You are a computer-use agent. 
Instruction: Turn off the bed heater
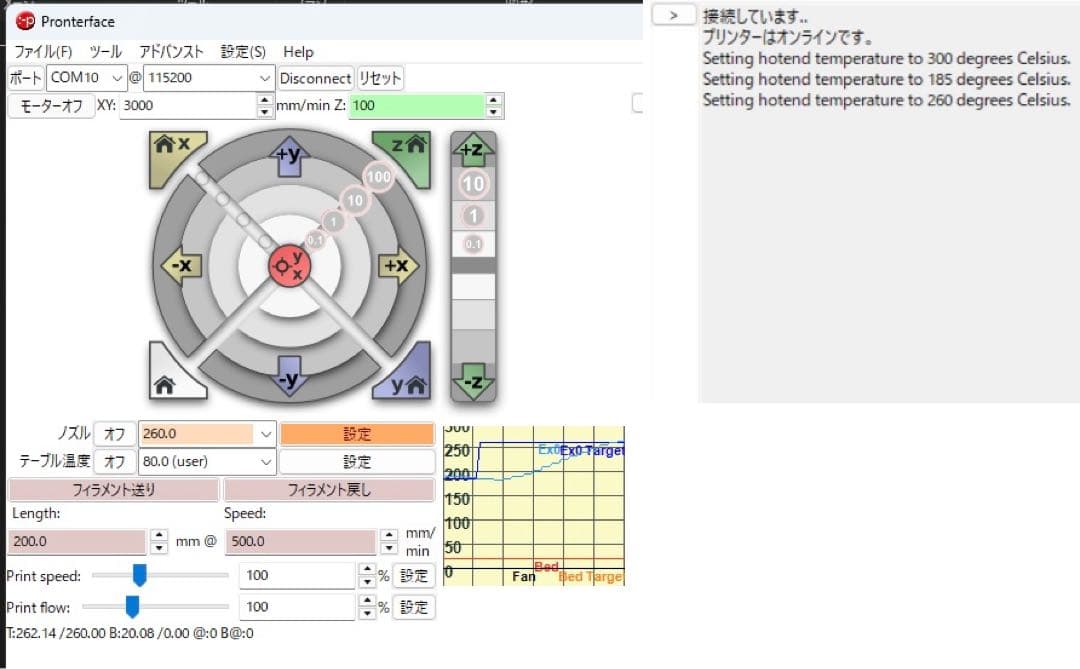pyautogui.click(x=113, y=462)
